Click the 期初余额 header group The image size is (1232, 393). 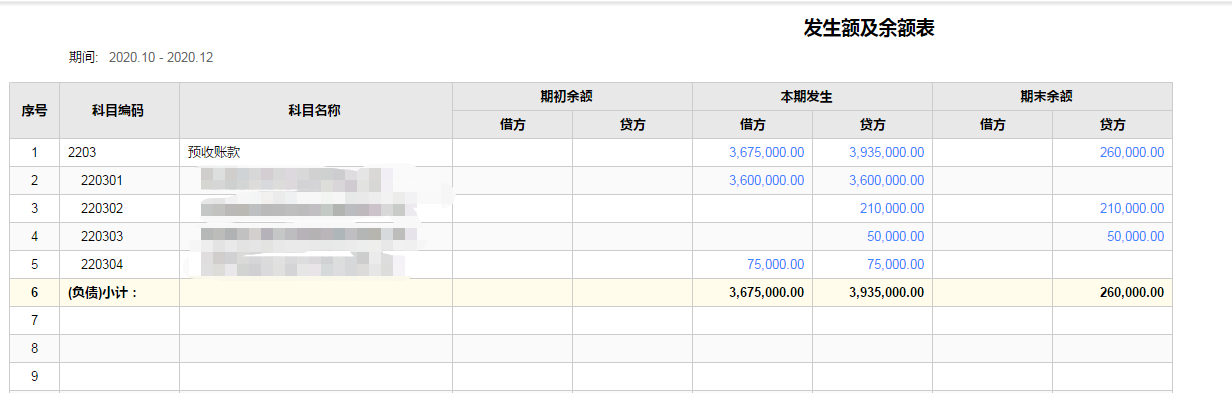572,97
